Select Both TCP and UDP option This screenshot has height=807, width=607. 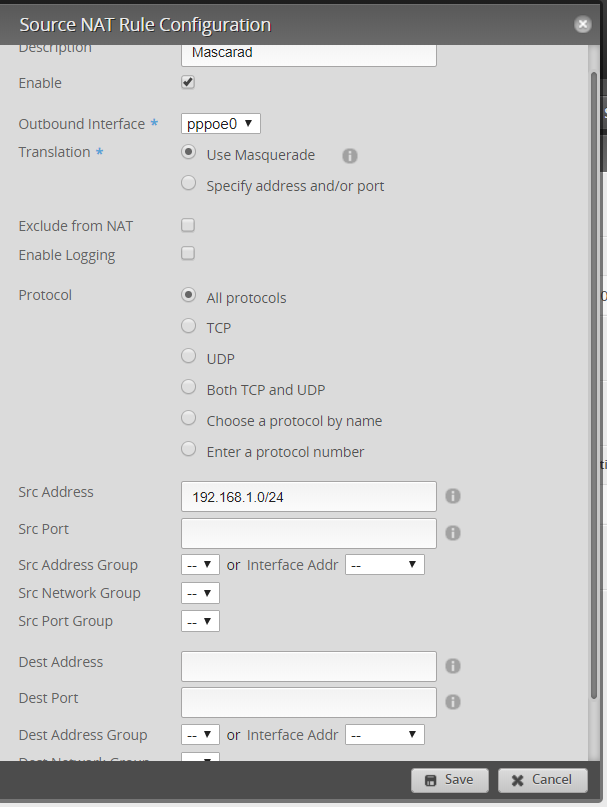188,387
